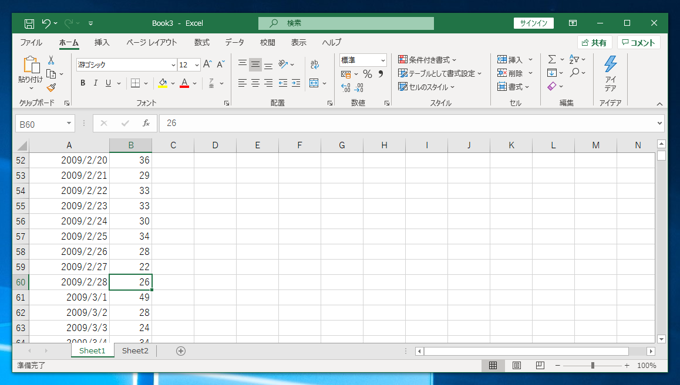Click the Comma Style icon
Screen dimensions: 680x385
coord(380,74)
